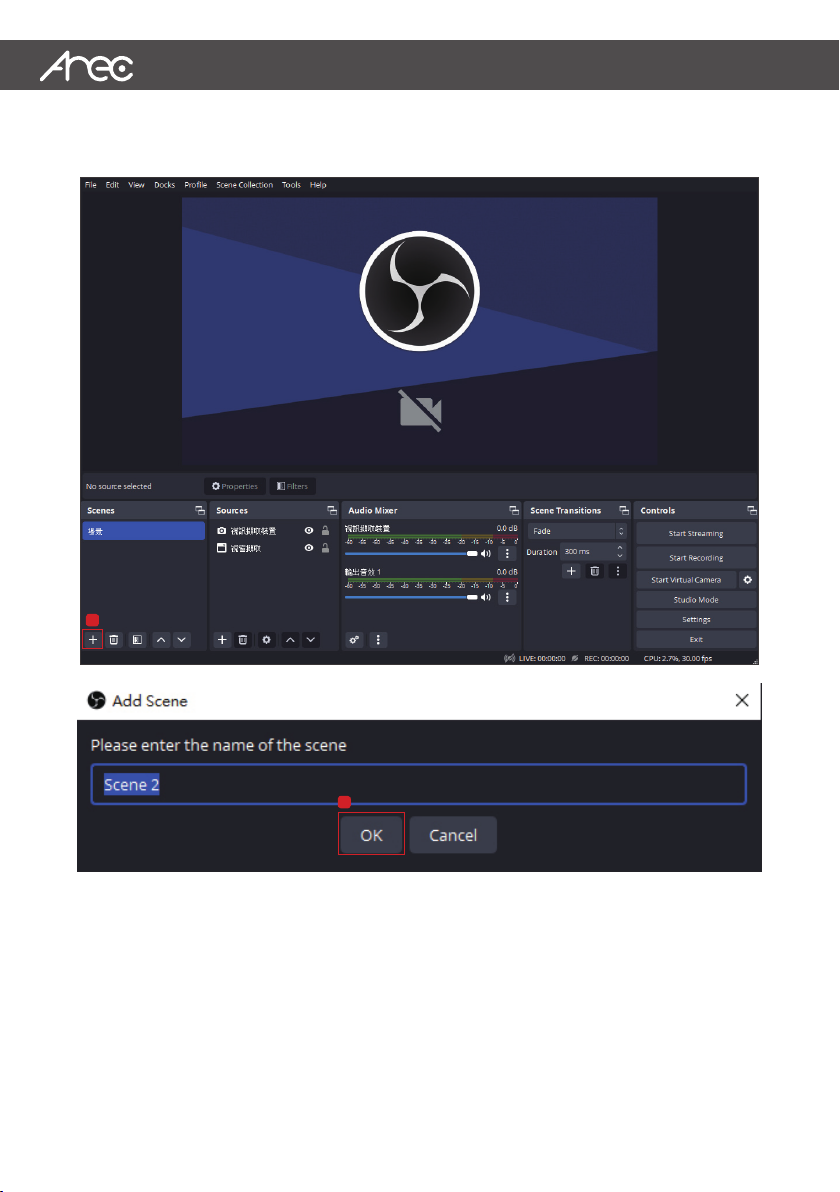The height and width of the screenshot is (1192, 840).
Task: Move the scene down in the Scenes list
Action: [182, 640]
